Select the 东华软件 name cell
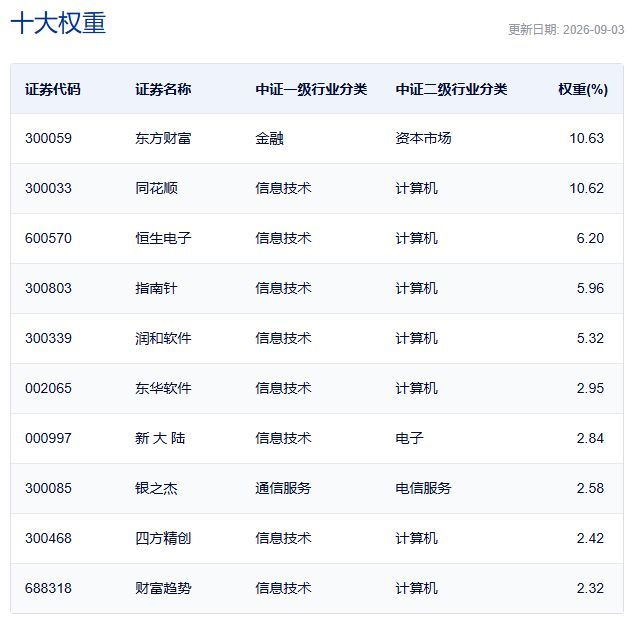This screenshot has width=630, height=618. (x=163, y=388)
